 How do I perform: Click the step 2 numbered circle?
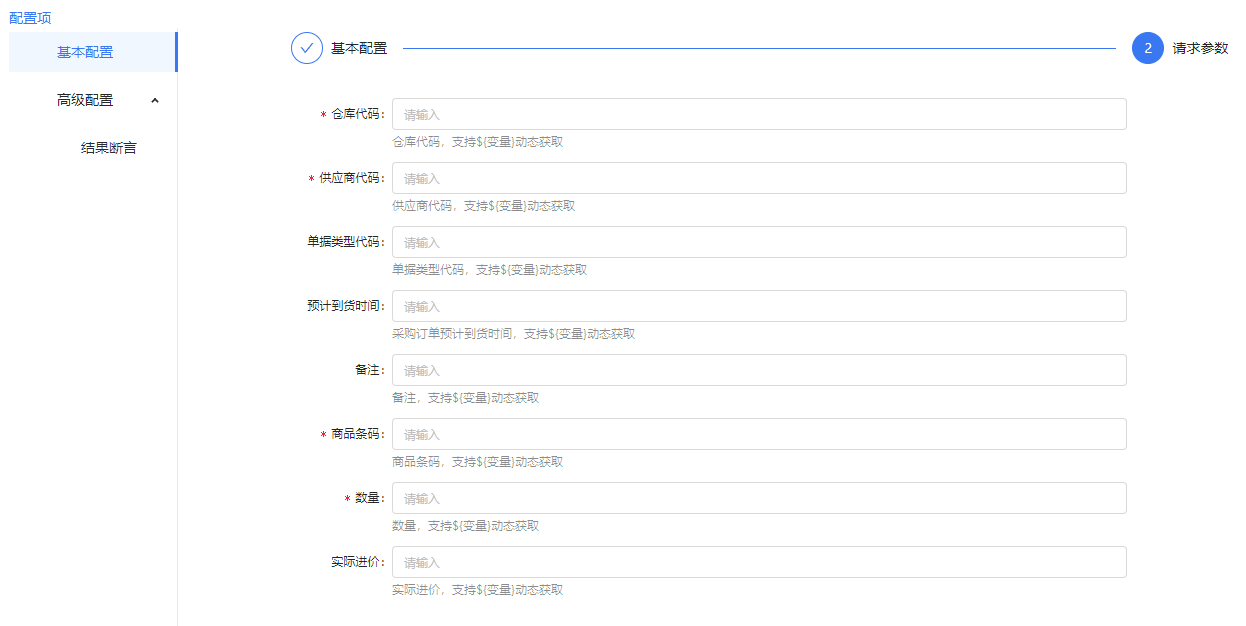coord(1147,48)
